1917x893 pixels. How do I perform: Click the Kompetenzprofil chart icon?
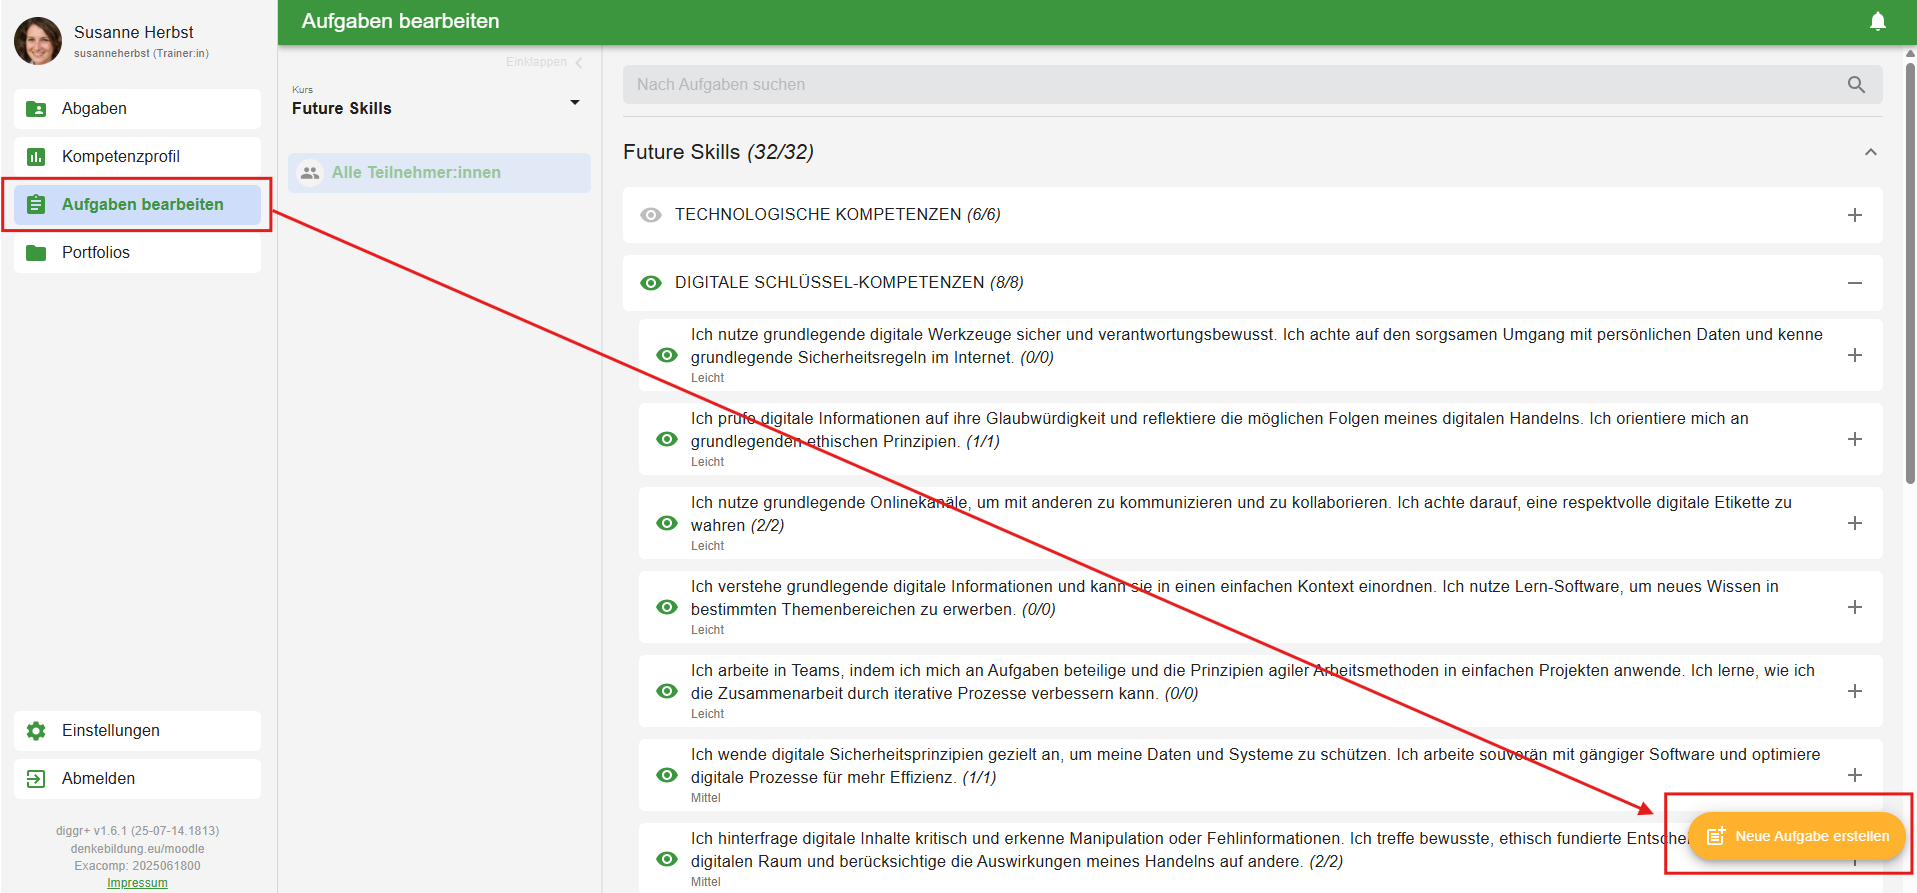click(x=36, y=157)
